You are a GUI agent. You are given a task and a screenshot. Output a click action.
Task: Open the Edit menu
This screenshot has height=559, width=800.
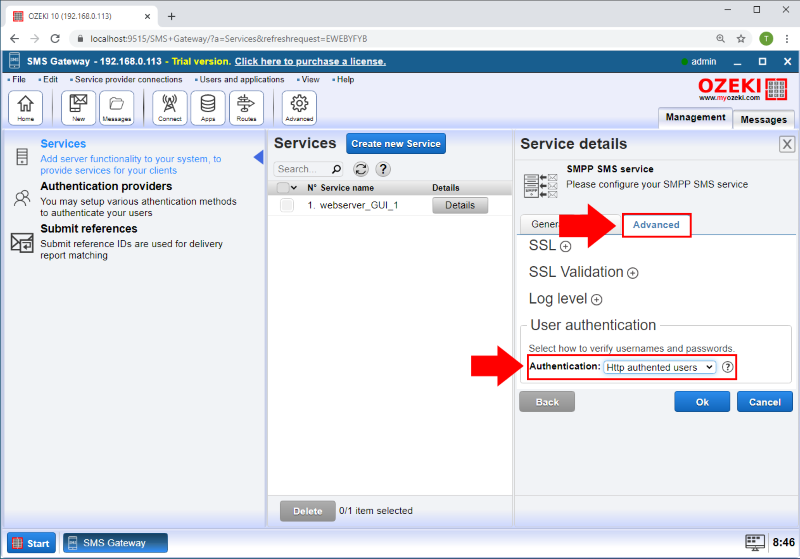pyautogui.click(x=50, y=80)
